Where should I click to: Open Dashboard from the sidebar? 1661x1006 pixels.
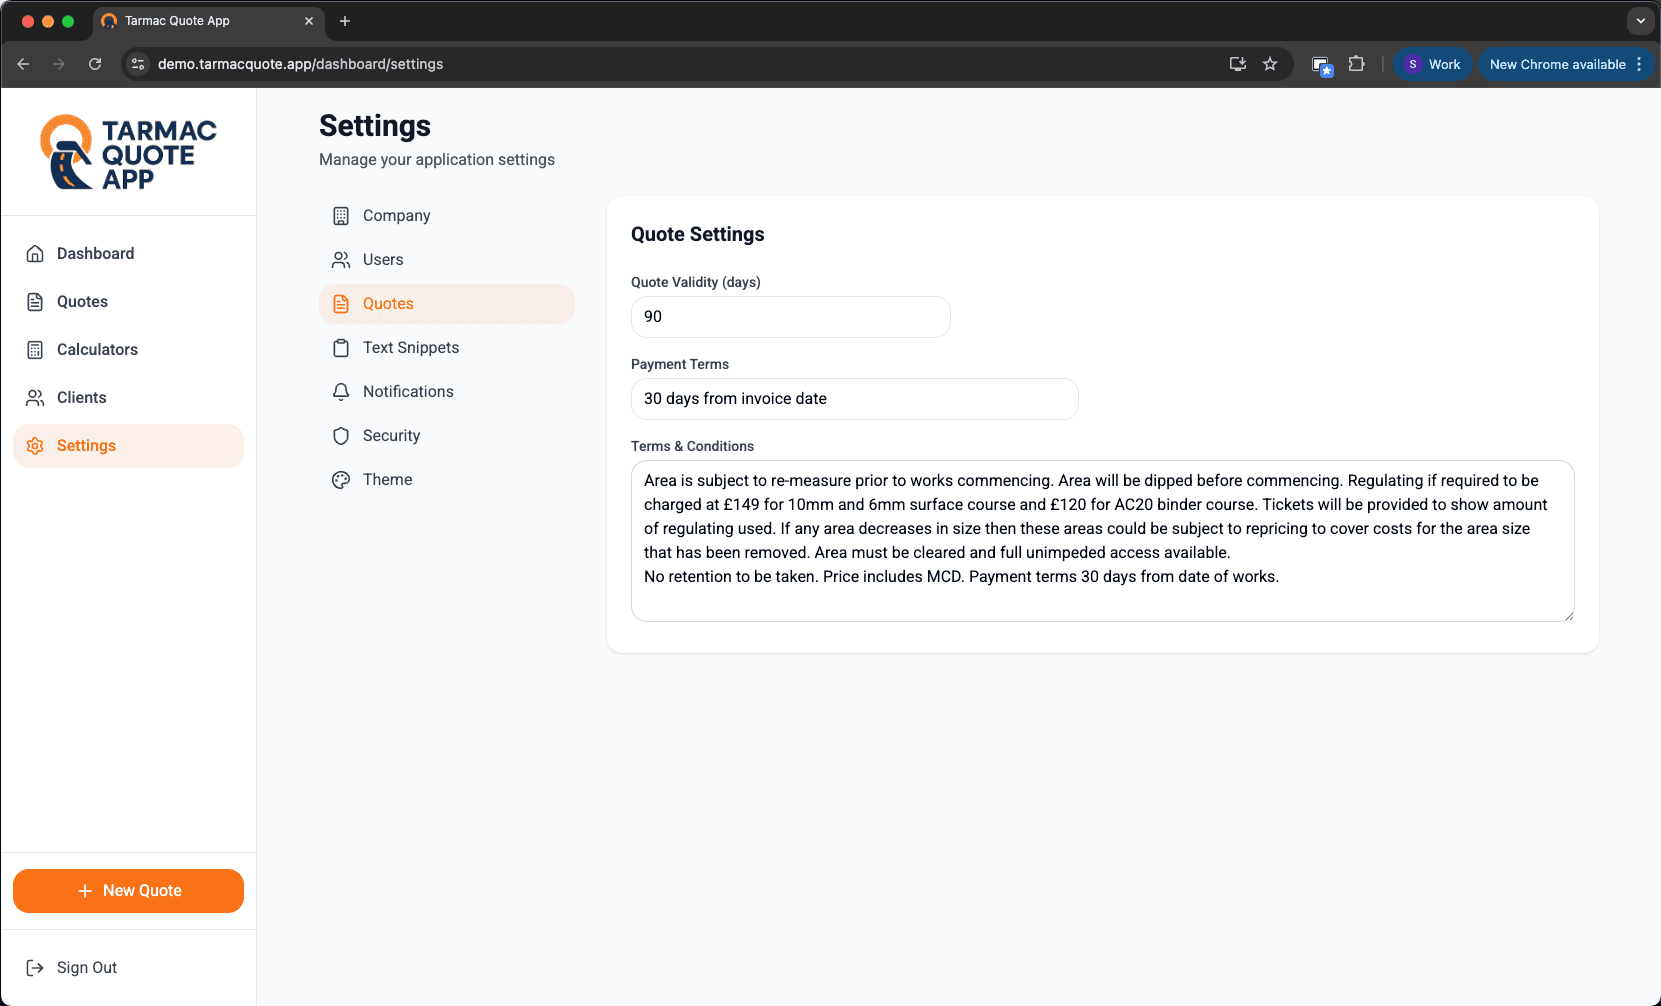click(95, 254)
